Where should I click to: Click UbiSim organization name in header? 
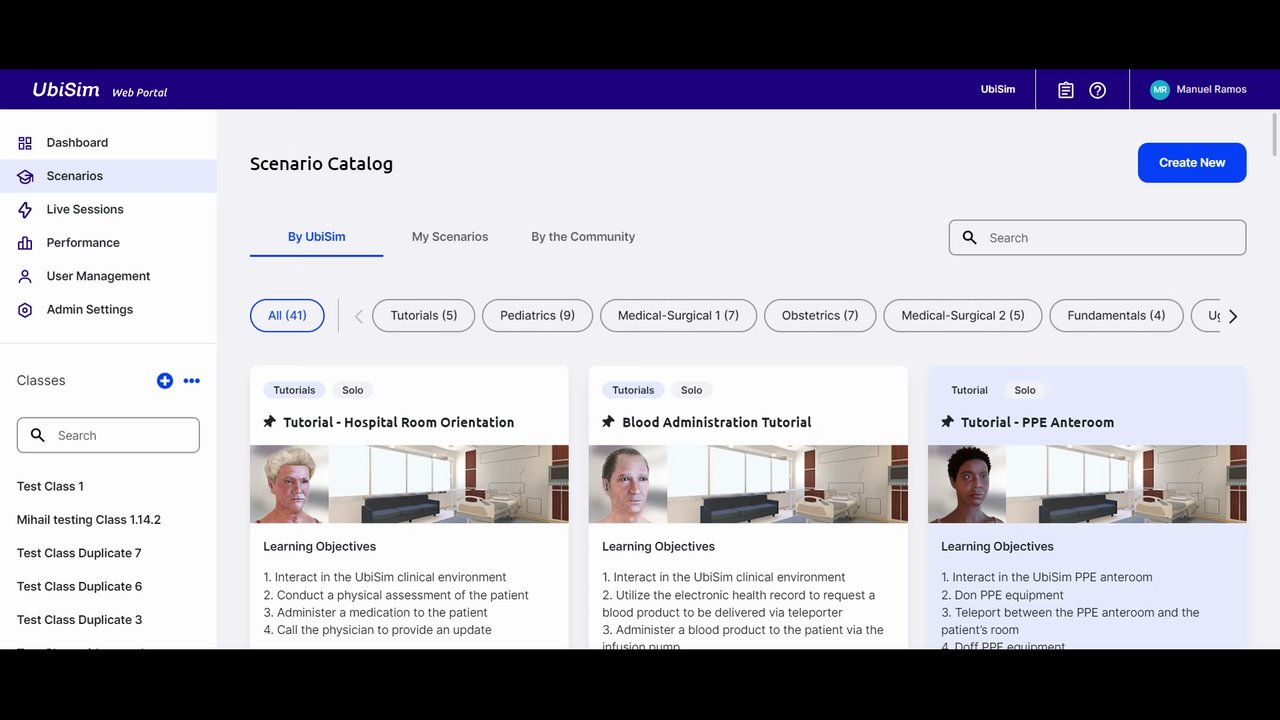pyautogui.click(x=998, y=90)
